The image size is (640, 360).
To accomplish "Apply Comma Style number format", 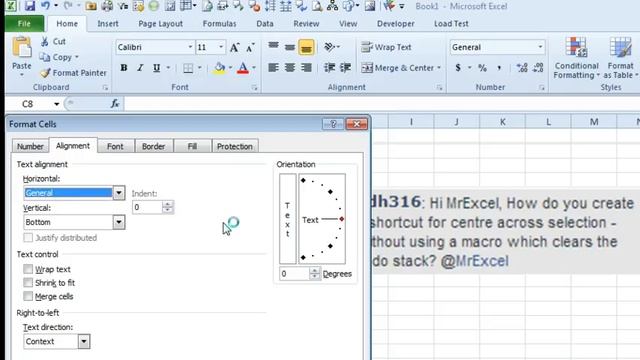I will click(x=499, y=68).
